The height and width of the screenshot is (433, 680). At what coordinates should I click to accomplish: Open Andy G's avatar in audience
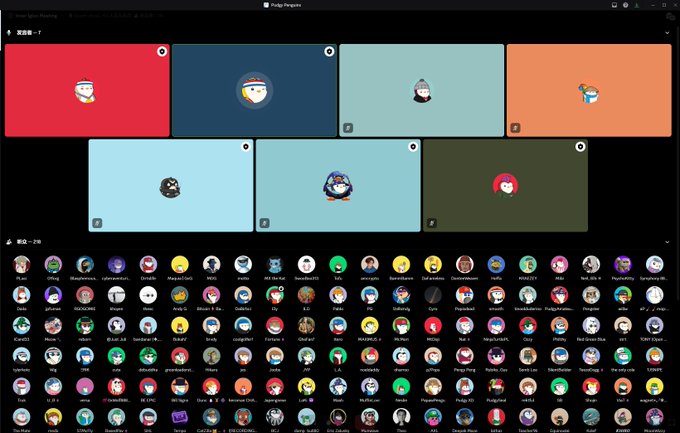tap(180, 295)
